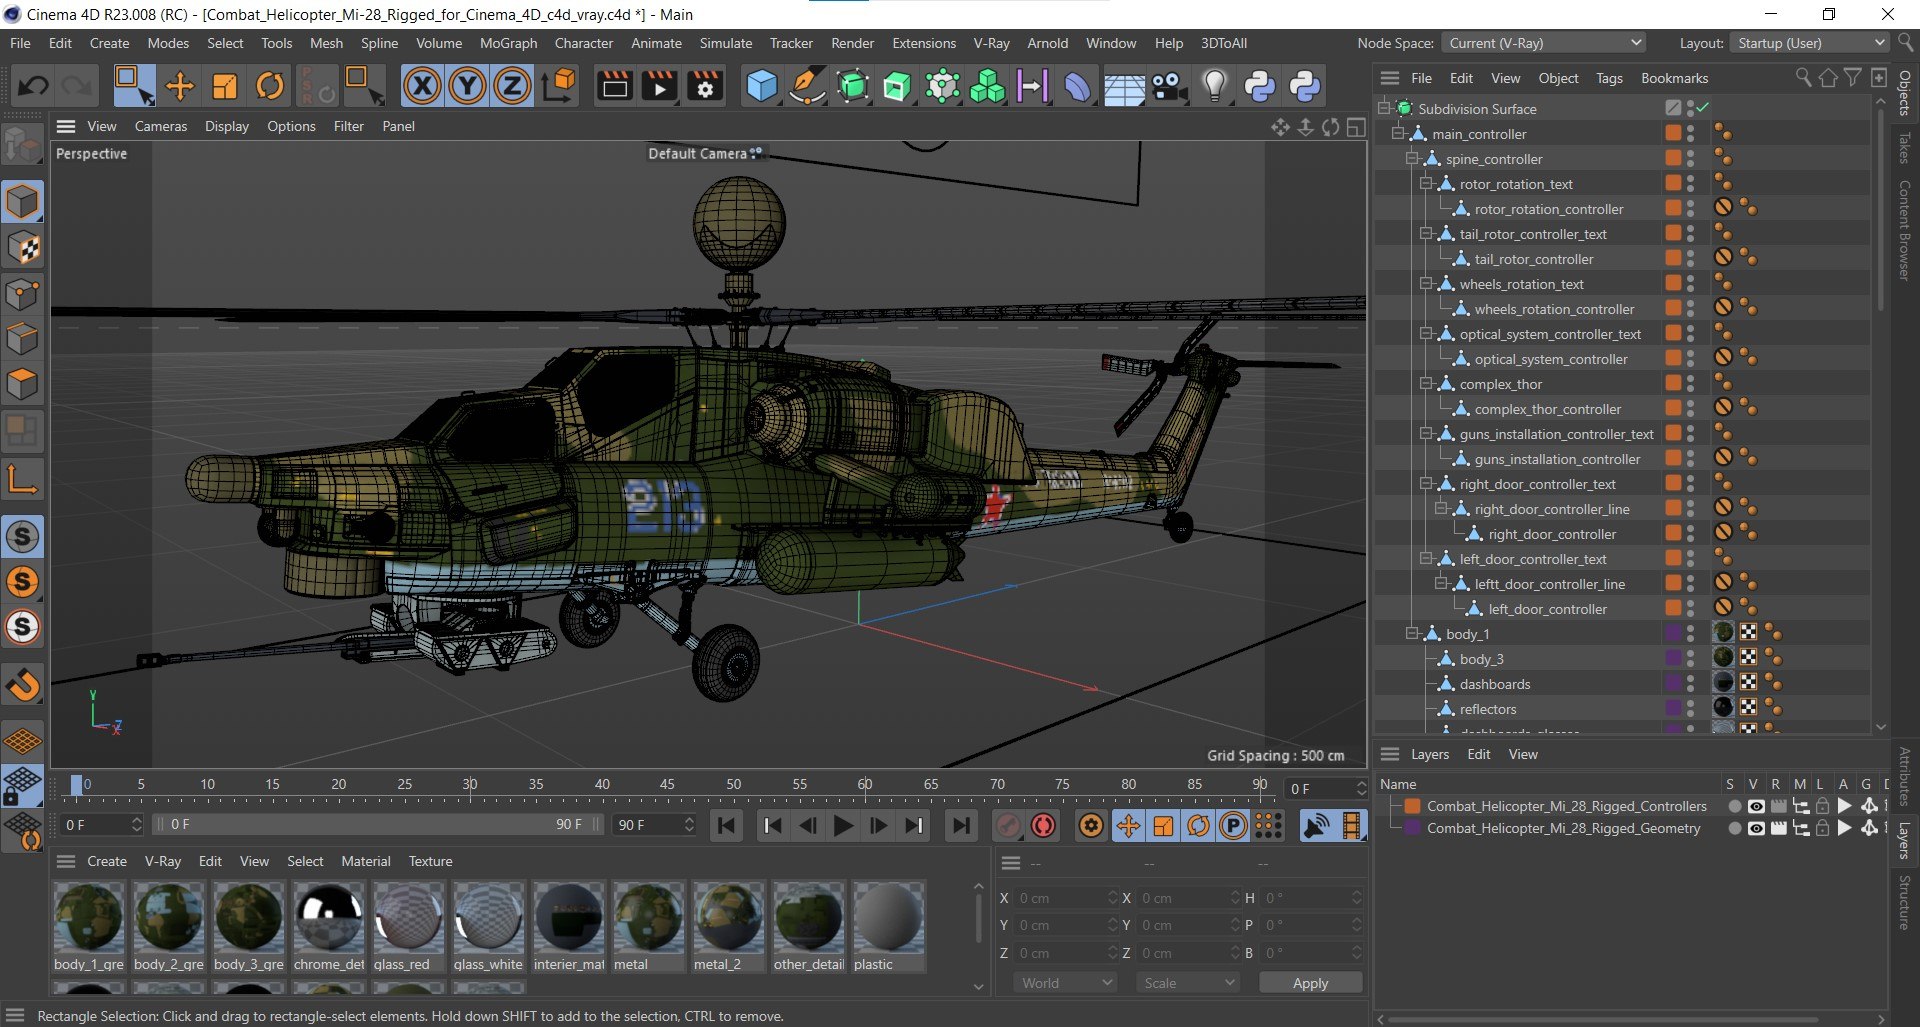This screenshot has width=1920, height=1027.
Task: Open the Scale mode dropdown
Action: click(x=1188, y=983)
